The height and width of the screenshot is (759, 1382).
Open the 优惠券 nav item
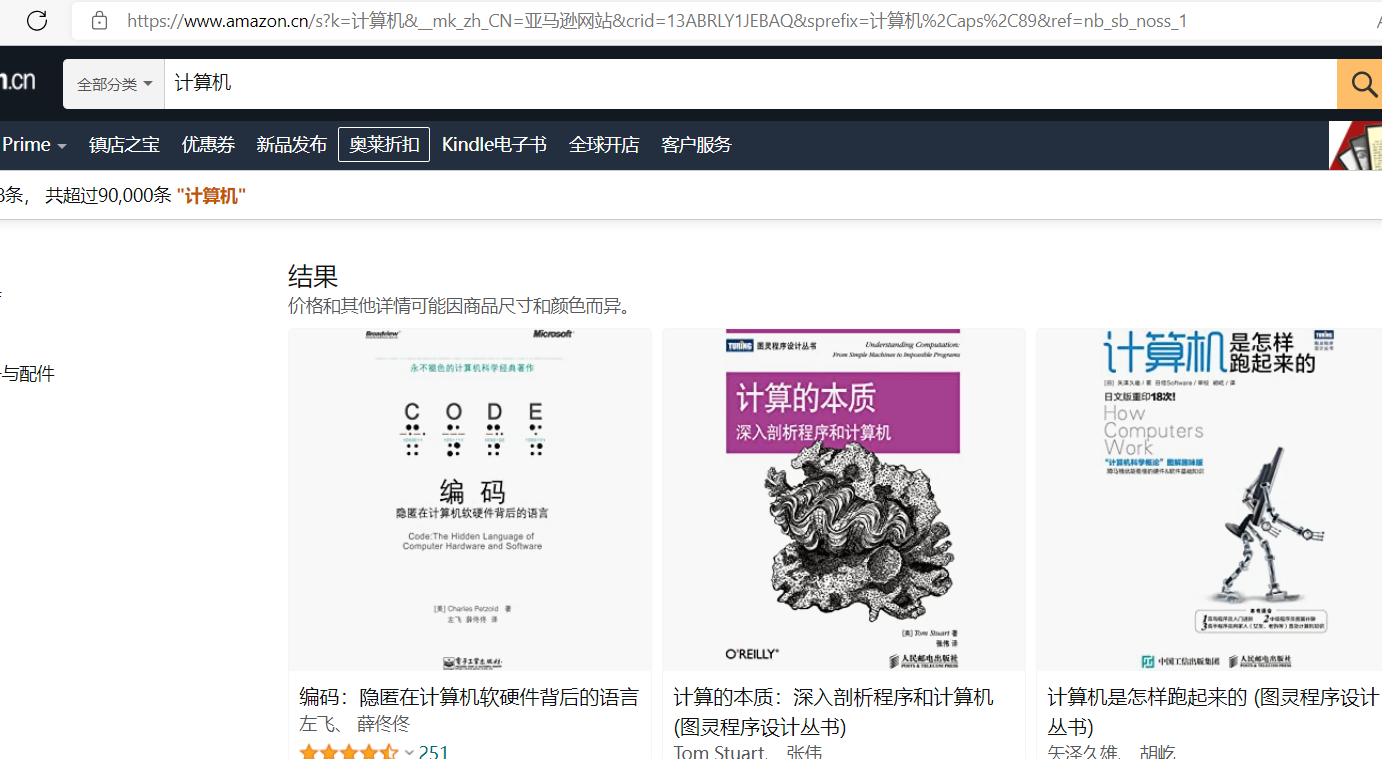click(x=208, y=144)
